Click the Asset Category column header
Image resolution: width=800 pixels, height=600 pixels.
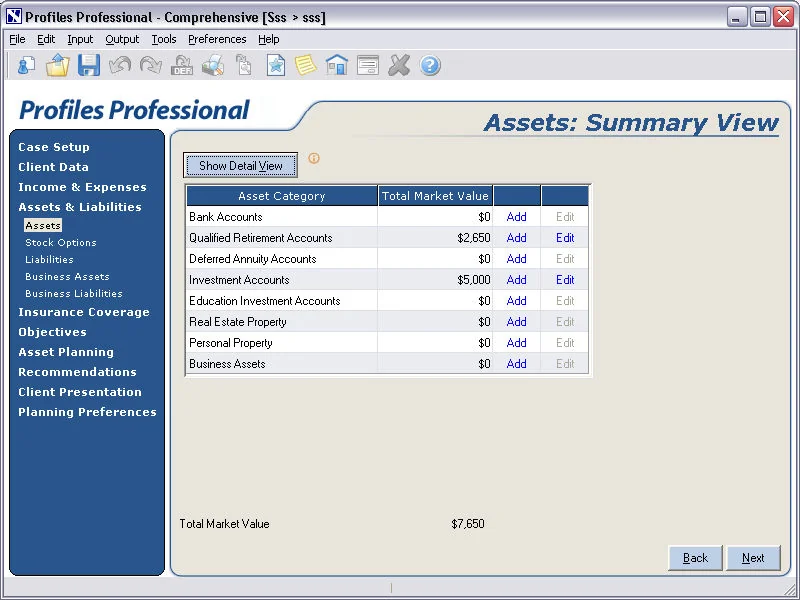click(x=282, y=196)
